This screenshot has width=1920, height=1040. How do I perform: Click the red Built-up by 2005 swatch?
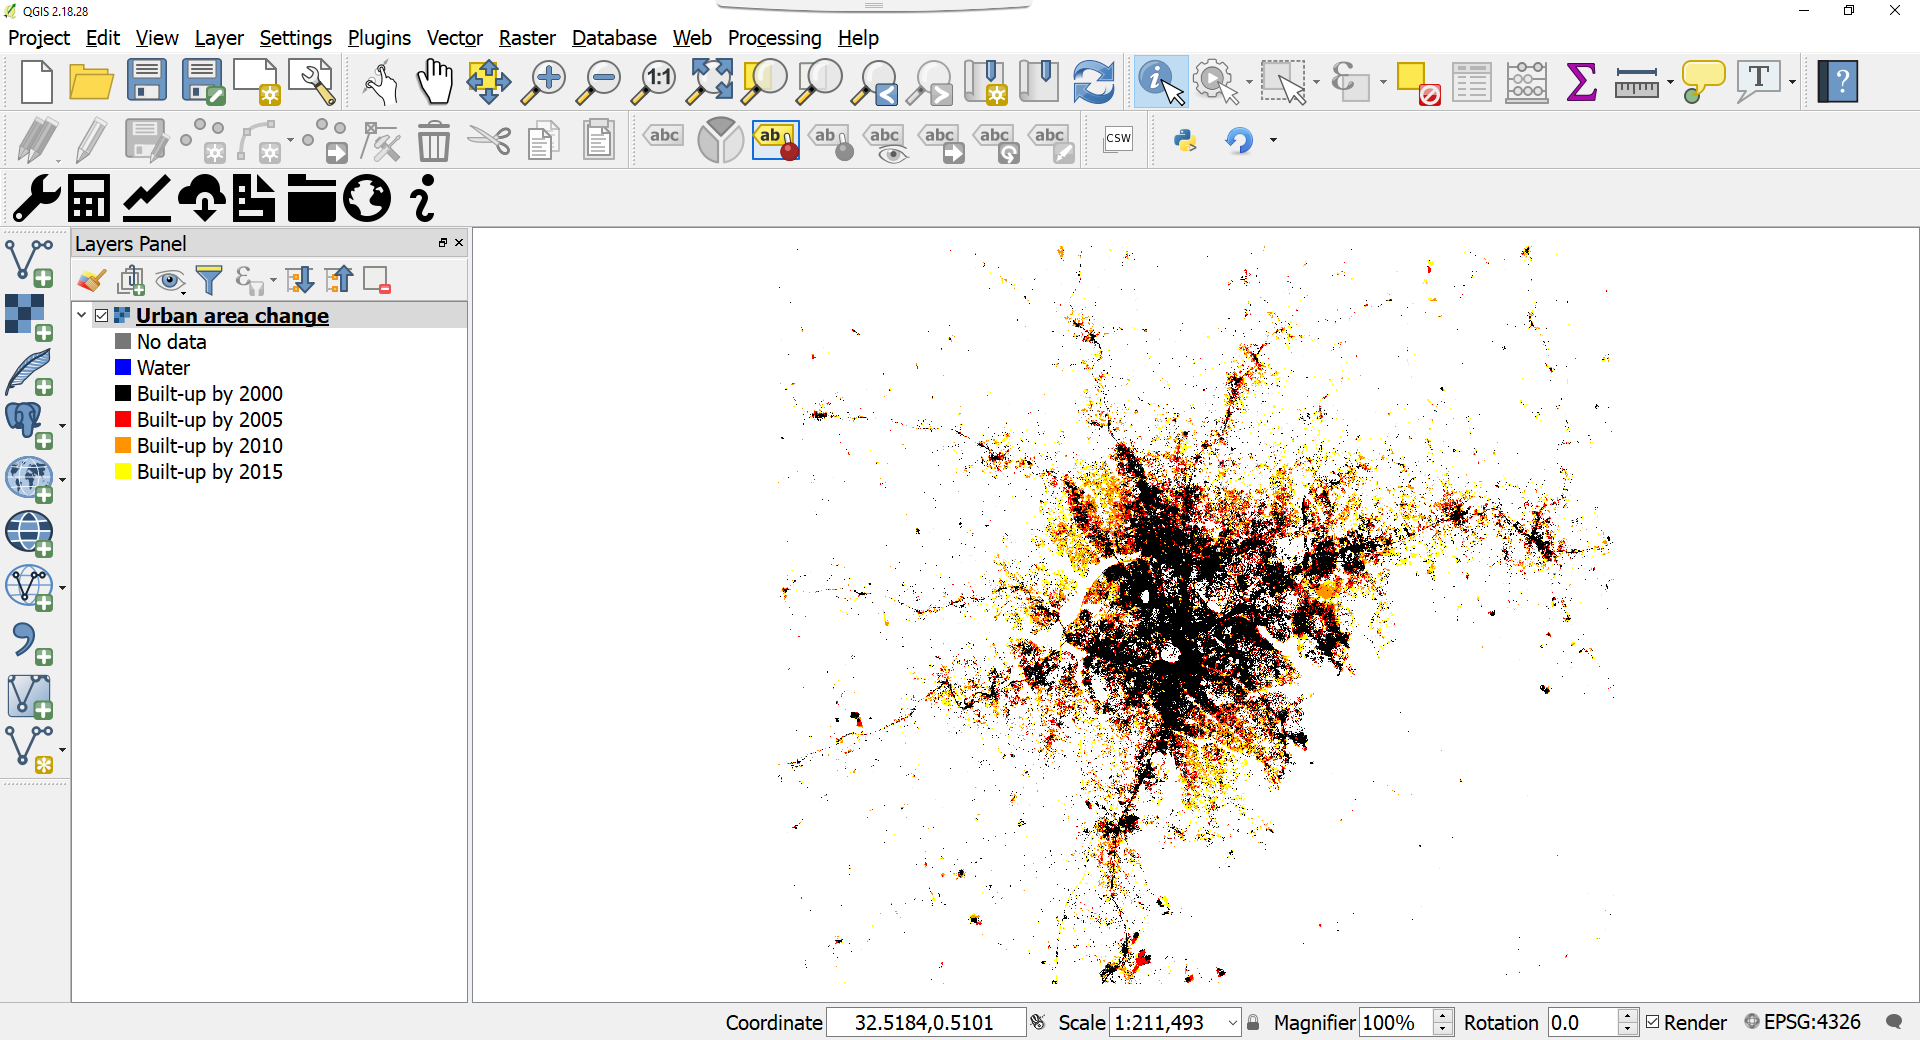click(x=123, y=420)
